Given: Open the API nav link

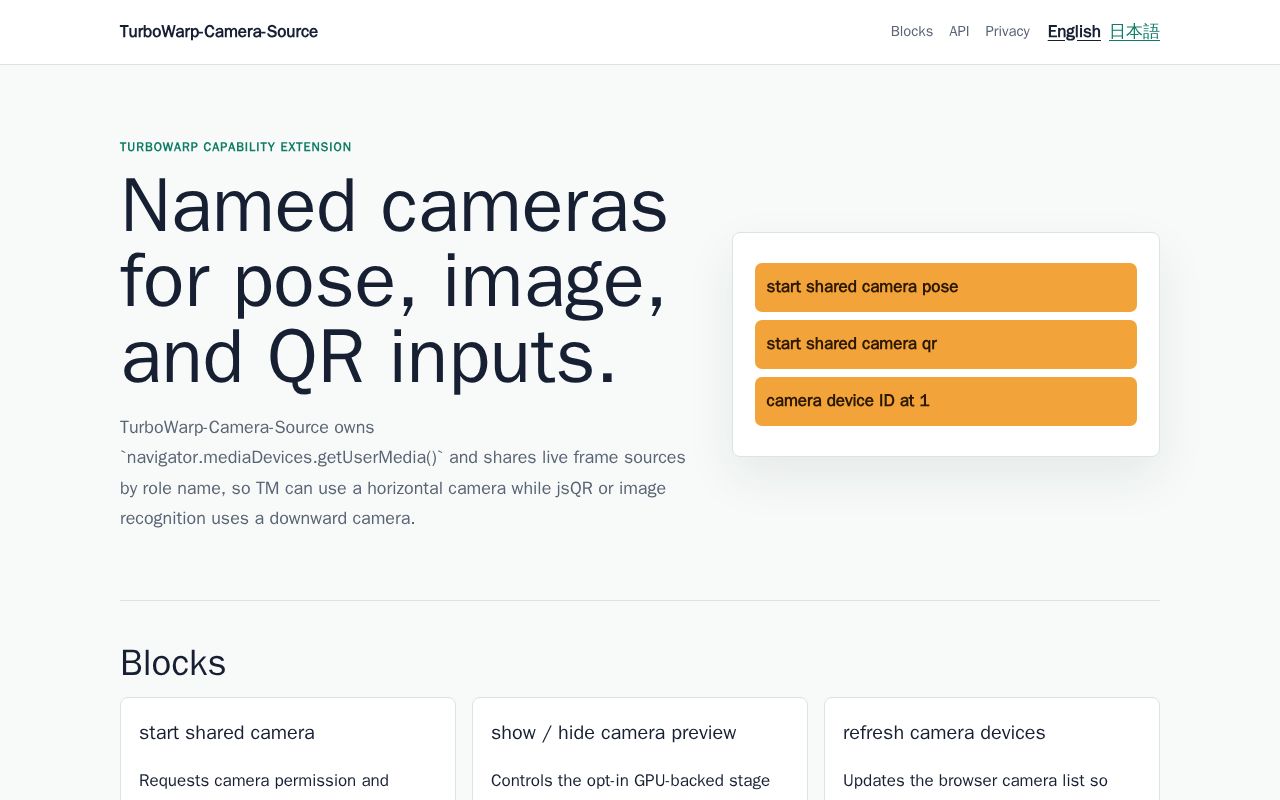Looking at the screenshot, I should coord(959,32).
